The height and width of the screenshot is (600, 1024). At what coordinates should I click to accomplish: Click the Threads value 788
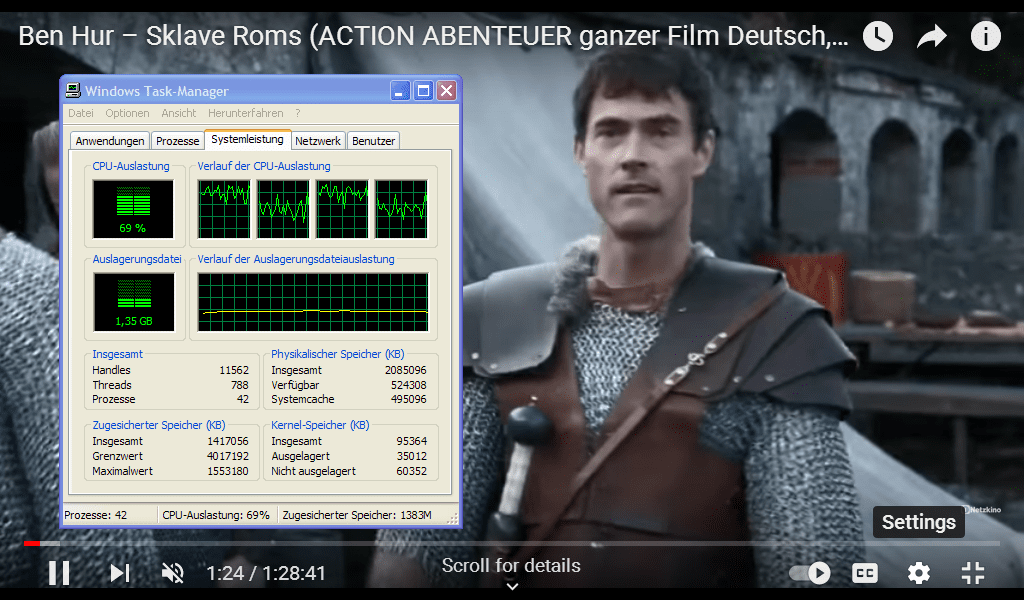[x=240, y=385]
